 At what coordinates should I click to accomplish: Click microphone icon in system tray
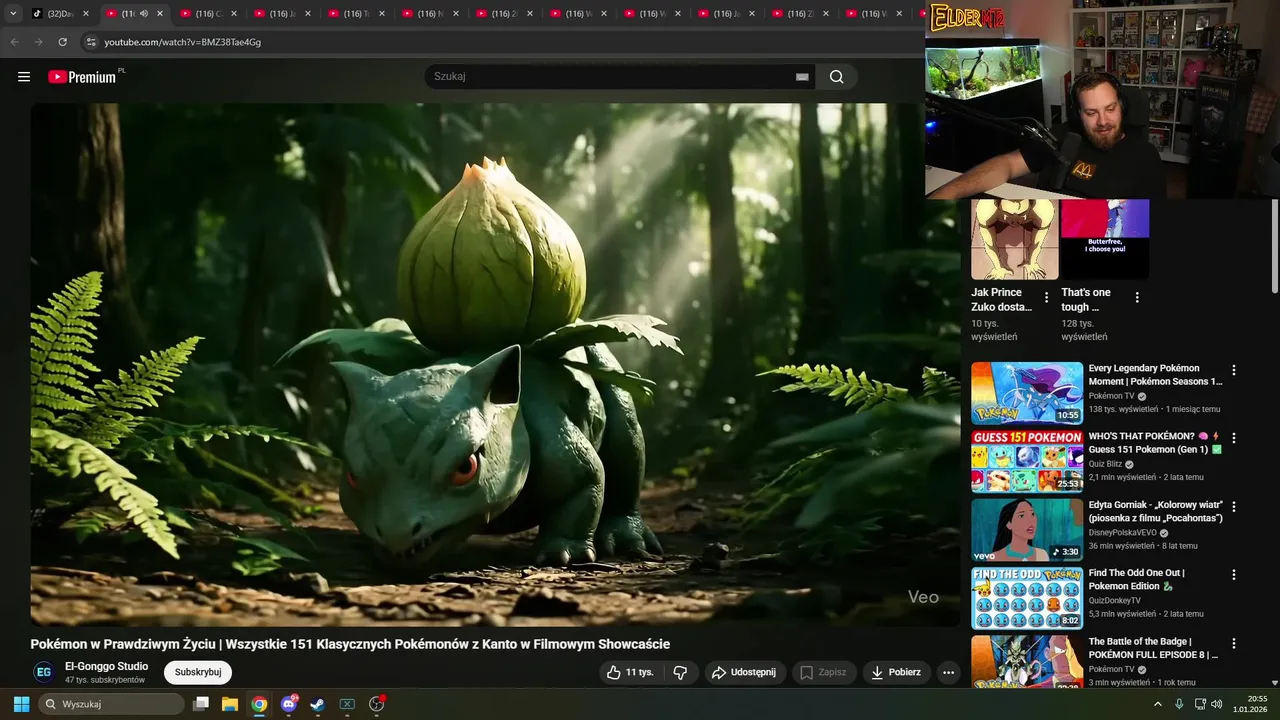(x=1179, y=704)
